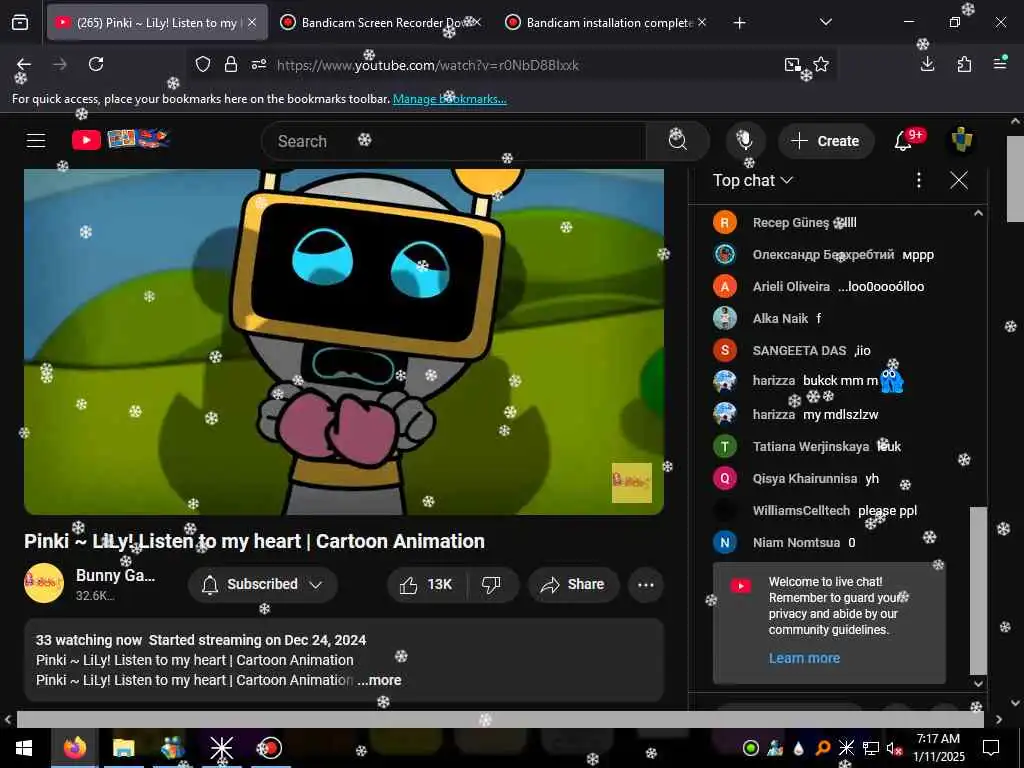This screenshot has width=1024, height=768.
Task: Open Learn more in chat notice
Action: click(x=804, y=658)
